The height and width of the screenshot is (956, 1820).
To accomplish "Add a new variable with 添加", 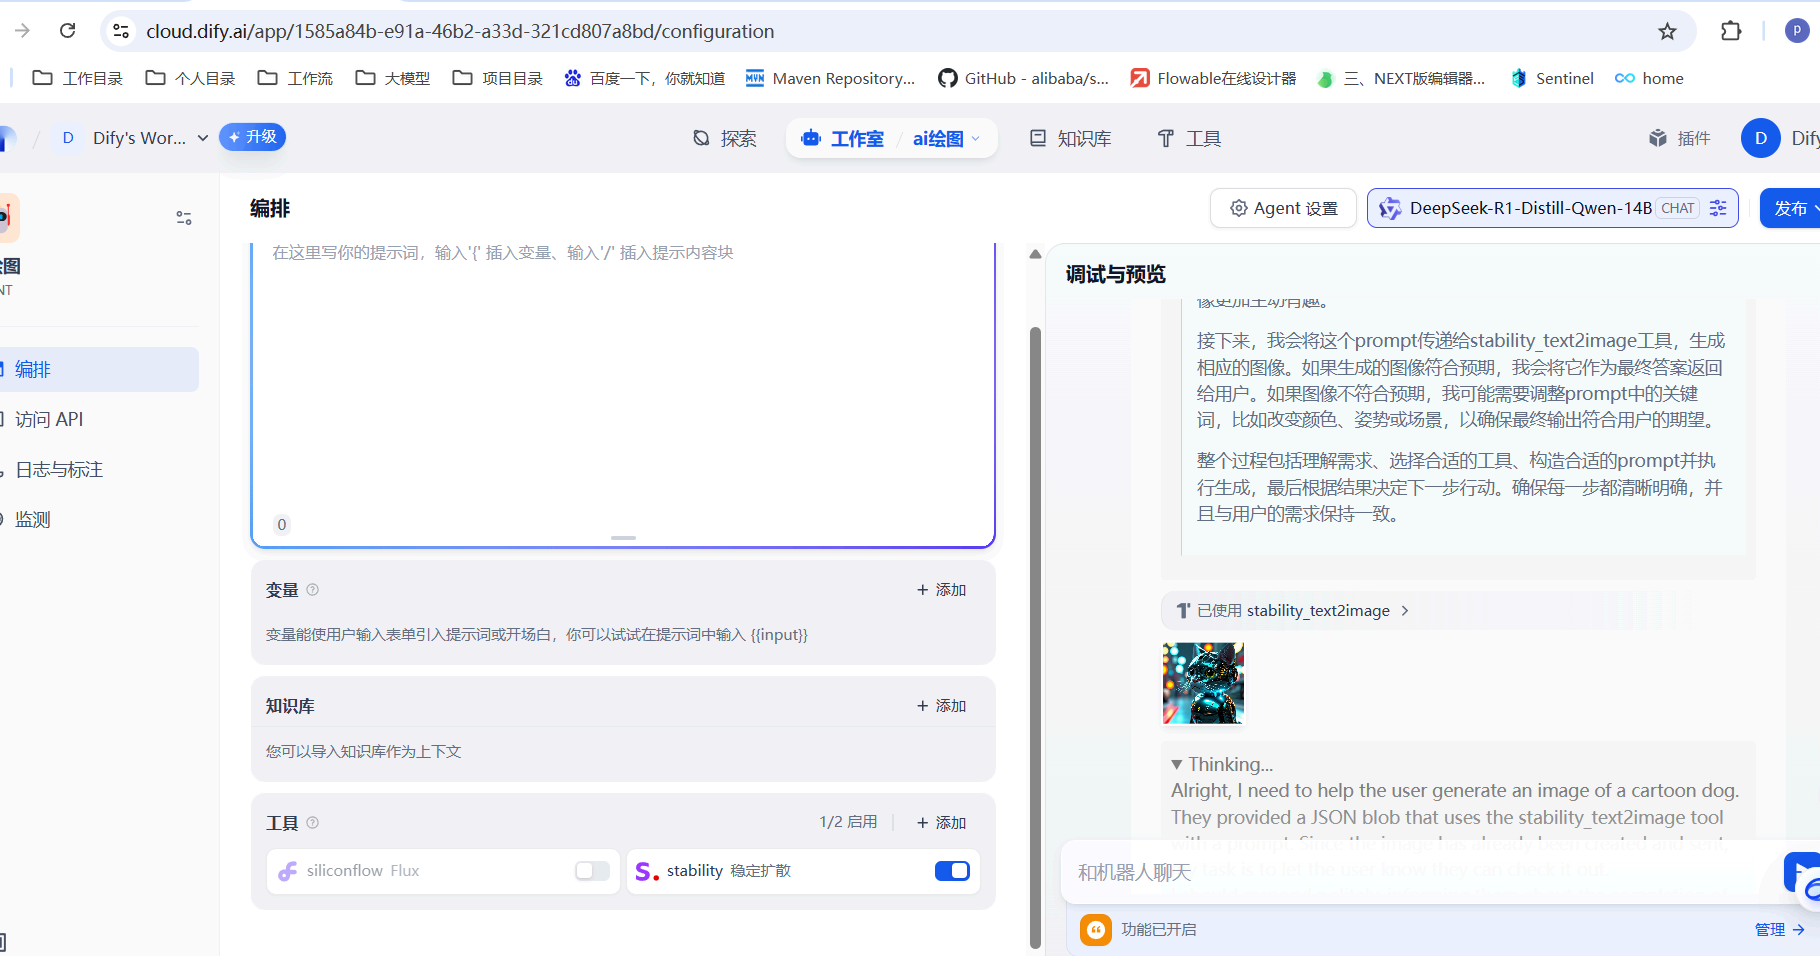I will [x=941, y=590].
